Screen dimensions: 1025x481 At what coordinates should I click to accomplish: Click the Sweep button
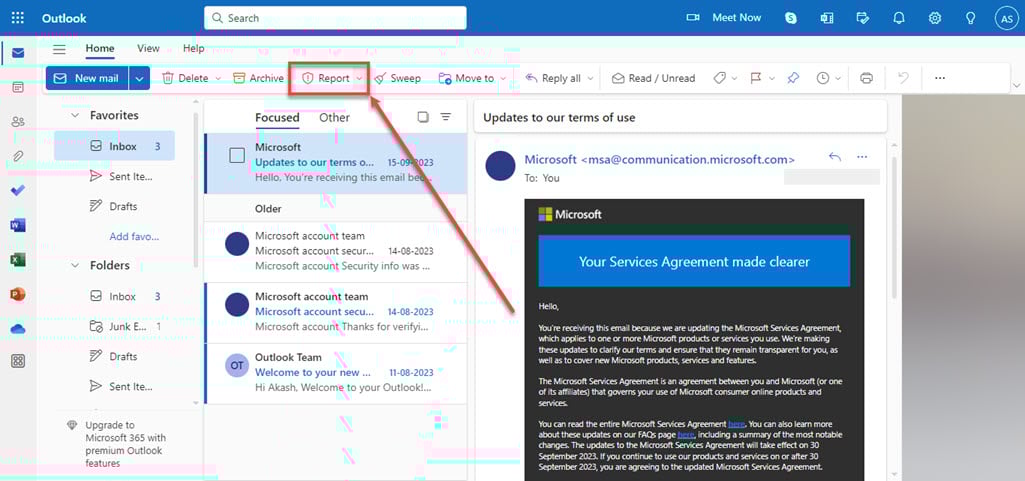(x=397, y=78)
